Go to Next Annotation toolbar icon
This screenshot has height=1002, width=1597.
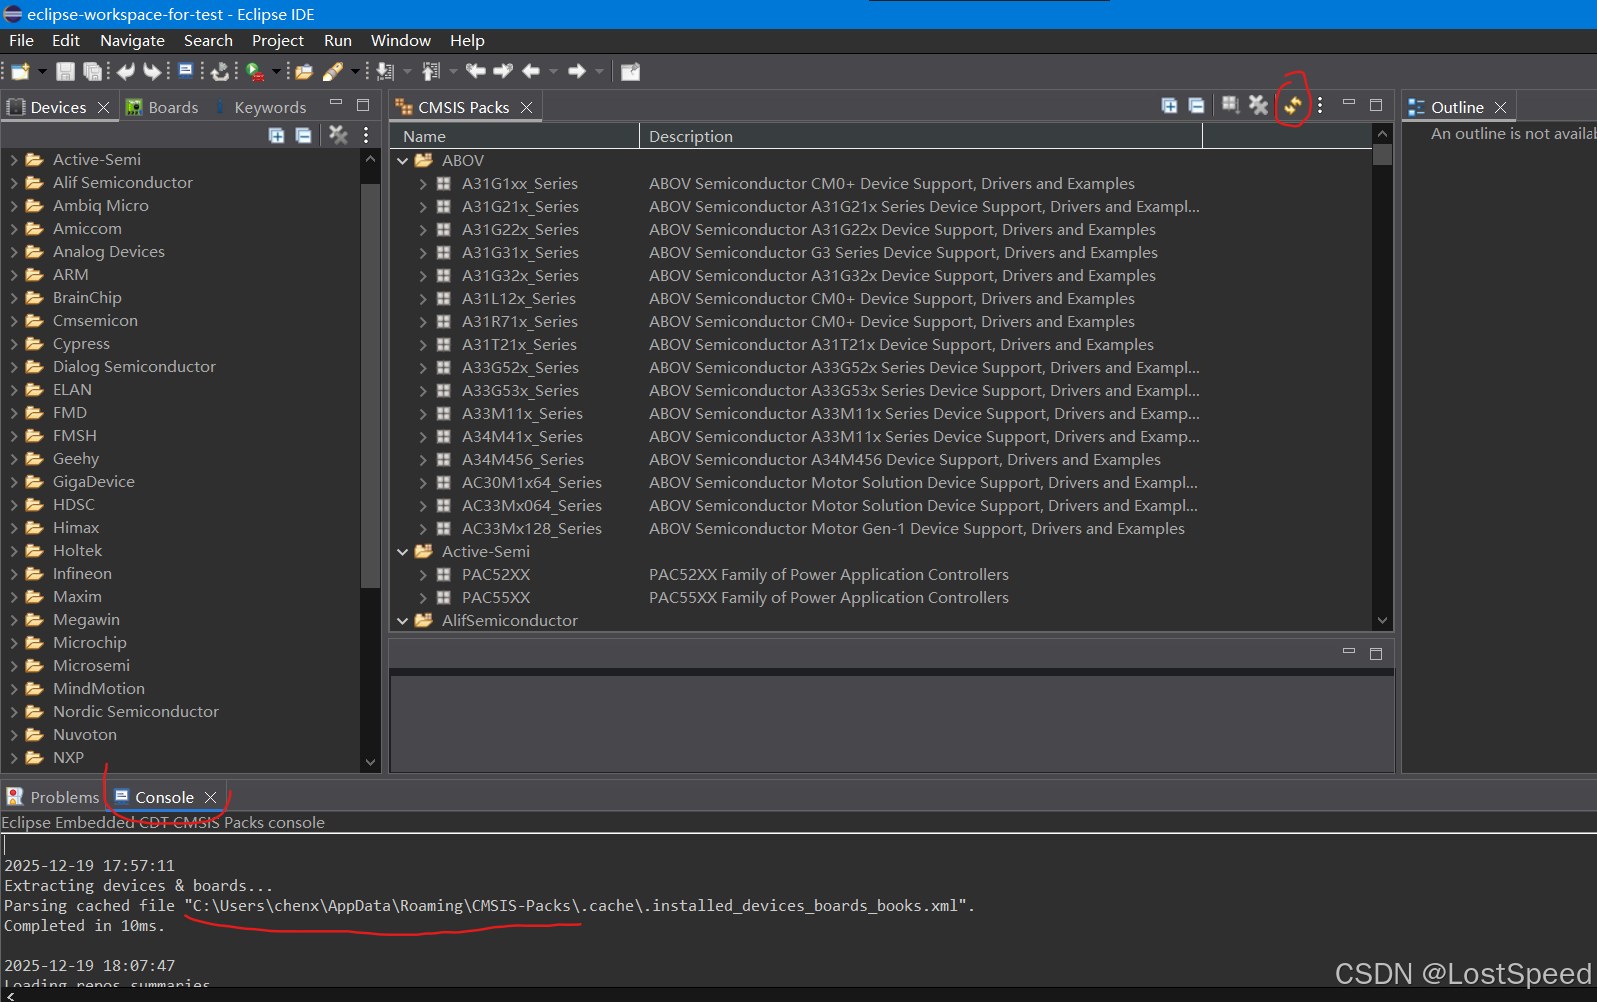(385, 71)
